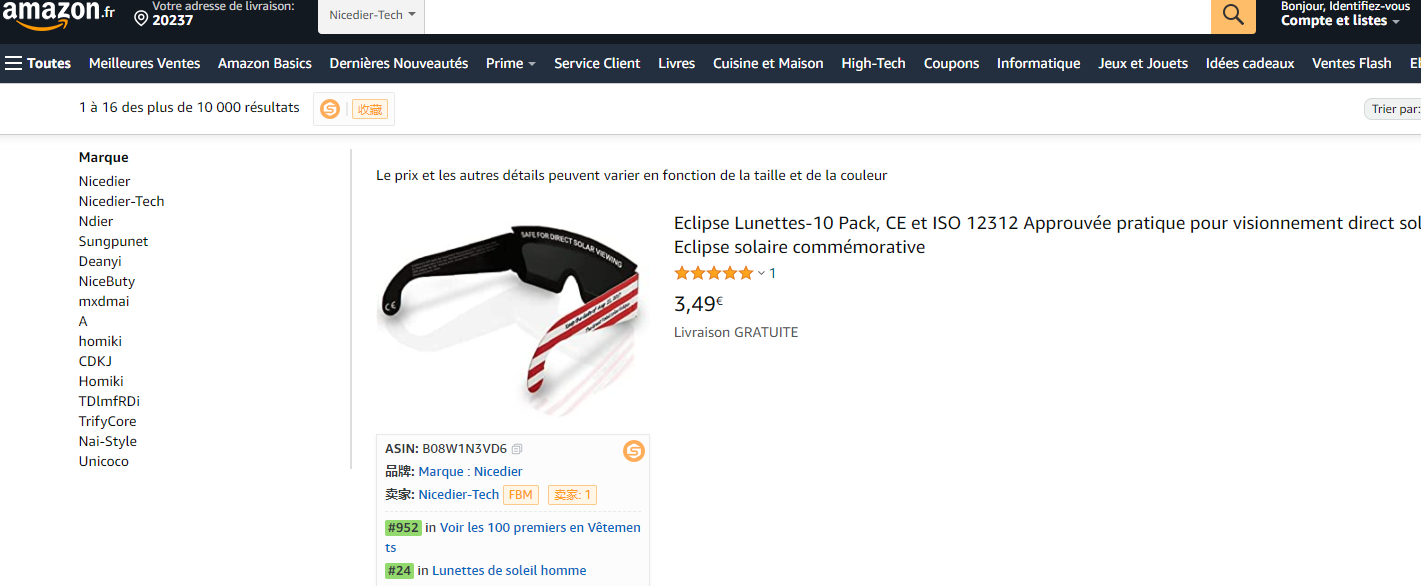Open Meilleures Ventes in the nav bar
This screenshot has height=586, width=1421.
[x=145, y=63]
